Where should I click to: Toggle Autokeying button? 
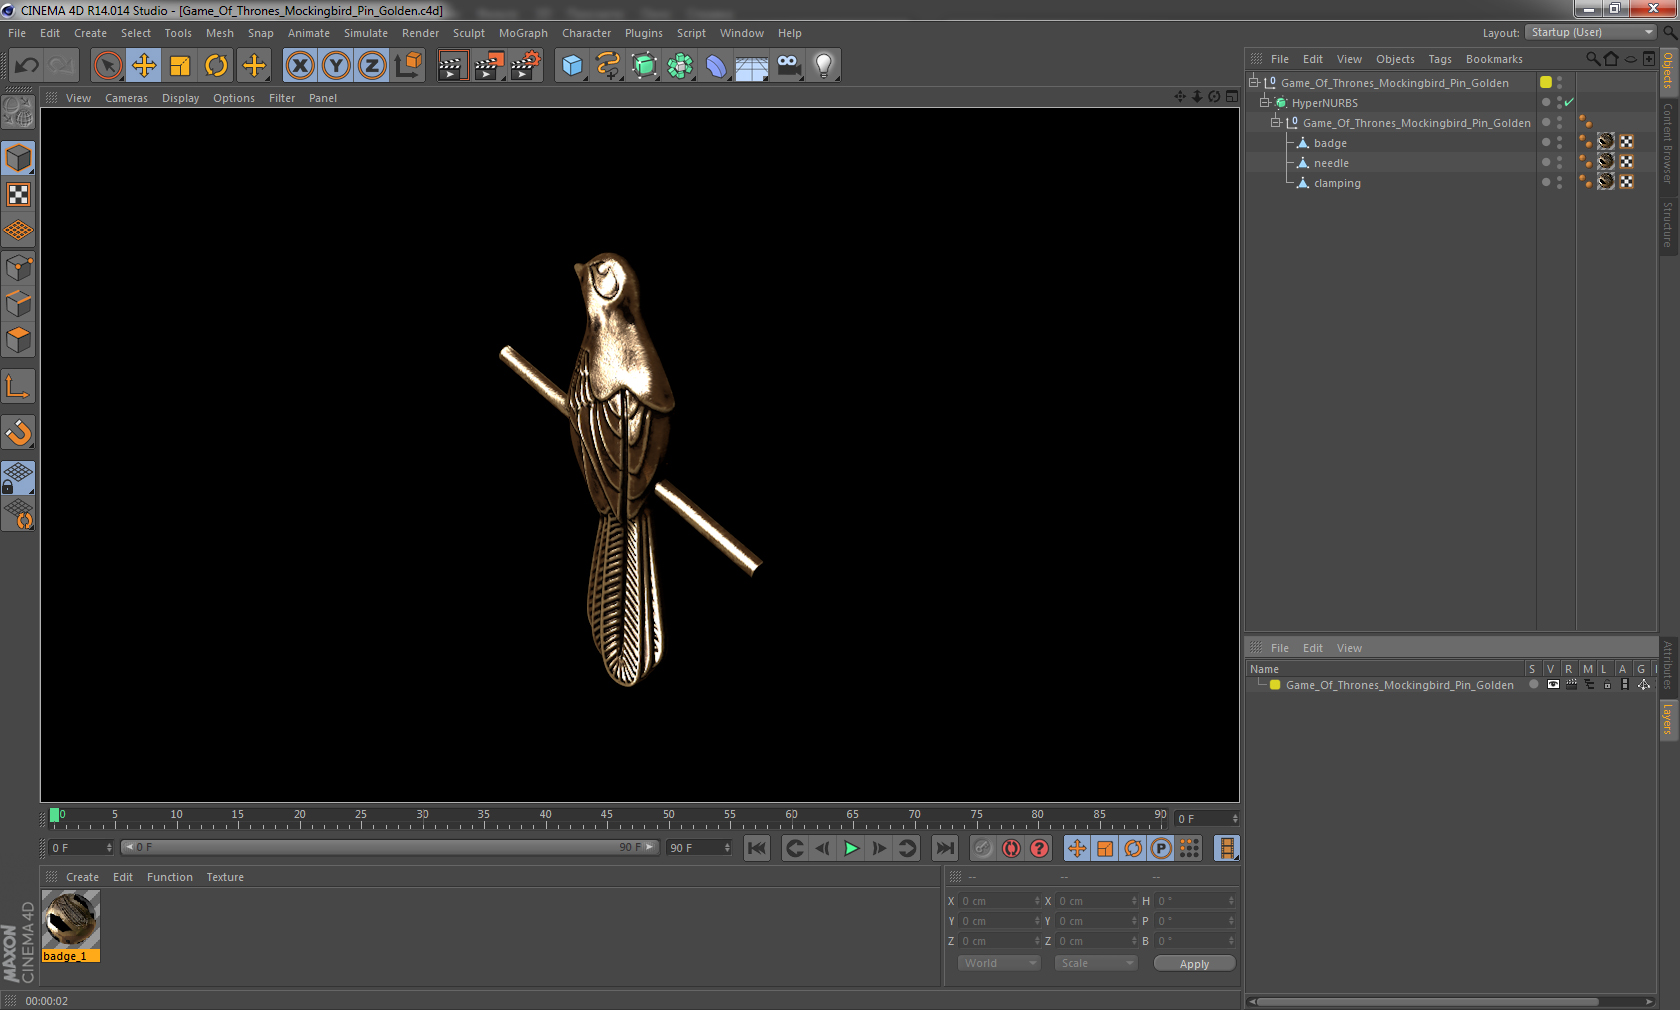pyautogui.click(x=1011, y=848)
